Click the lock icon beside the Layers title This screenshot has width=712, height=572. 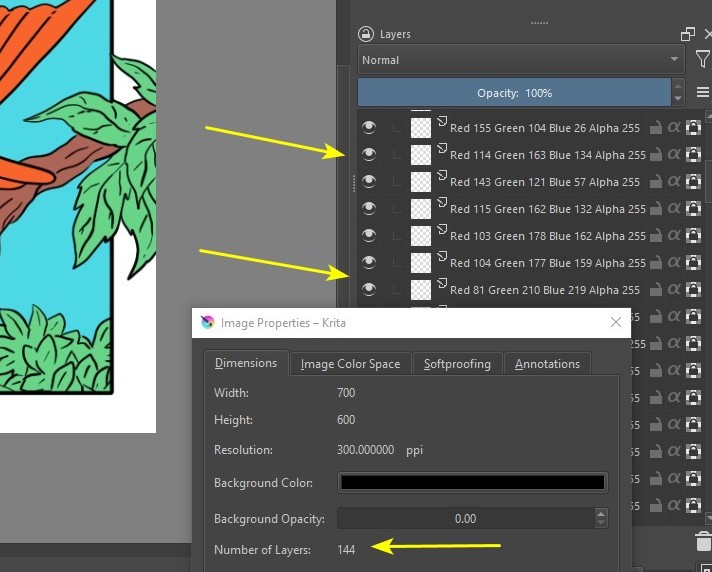366,34
